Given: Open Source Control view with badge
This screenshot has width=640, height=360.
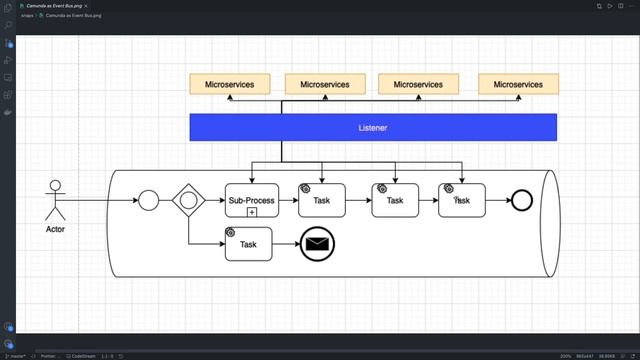Looking at the screenshot, I should coord(8,43).
